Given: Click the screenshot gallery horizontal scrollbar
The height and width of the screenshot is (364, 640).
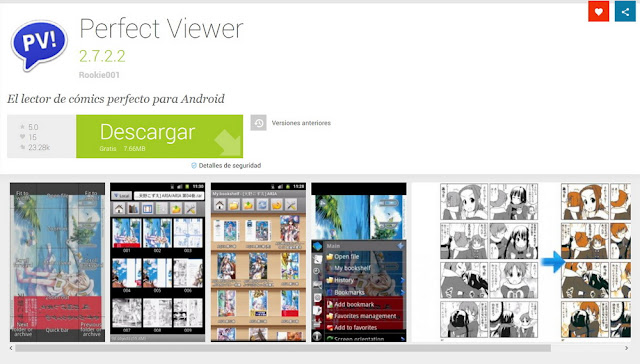Looking at the screenshot, I should pos(283,348).
